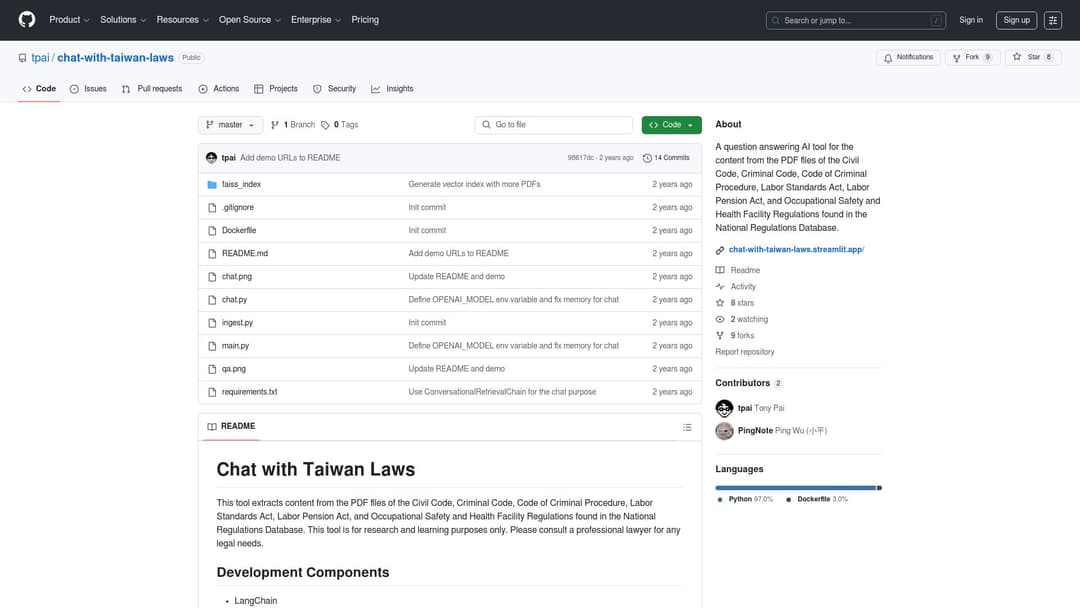Switch to the Security tab
This screenshot has height=608, width=1080.
(x=334, y=89)
